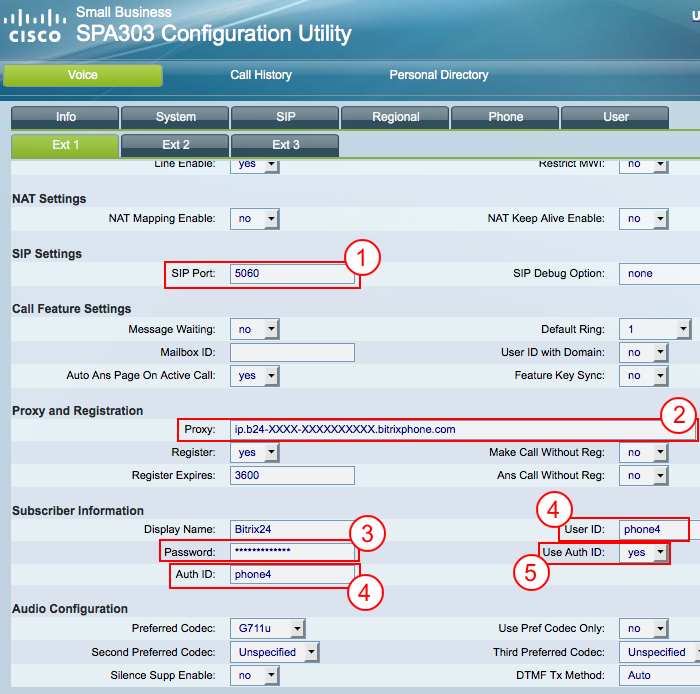Viewport: 700px width, 694px height.
Task: Switch to the Regional tab
Action: coord(396,117)
